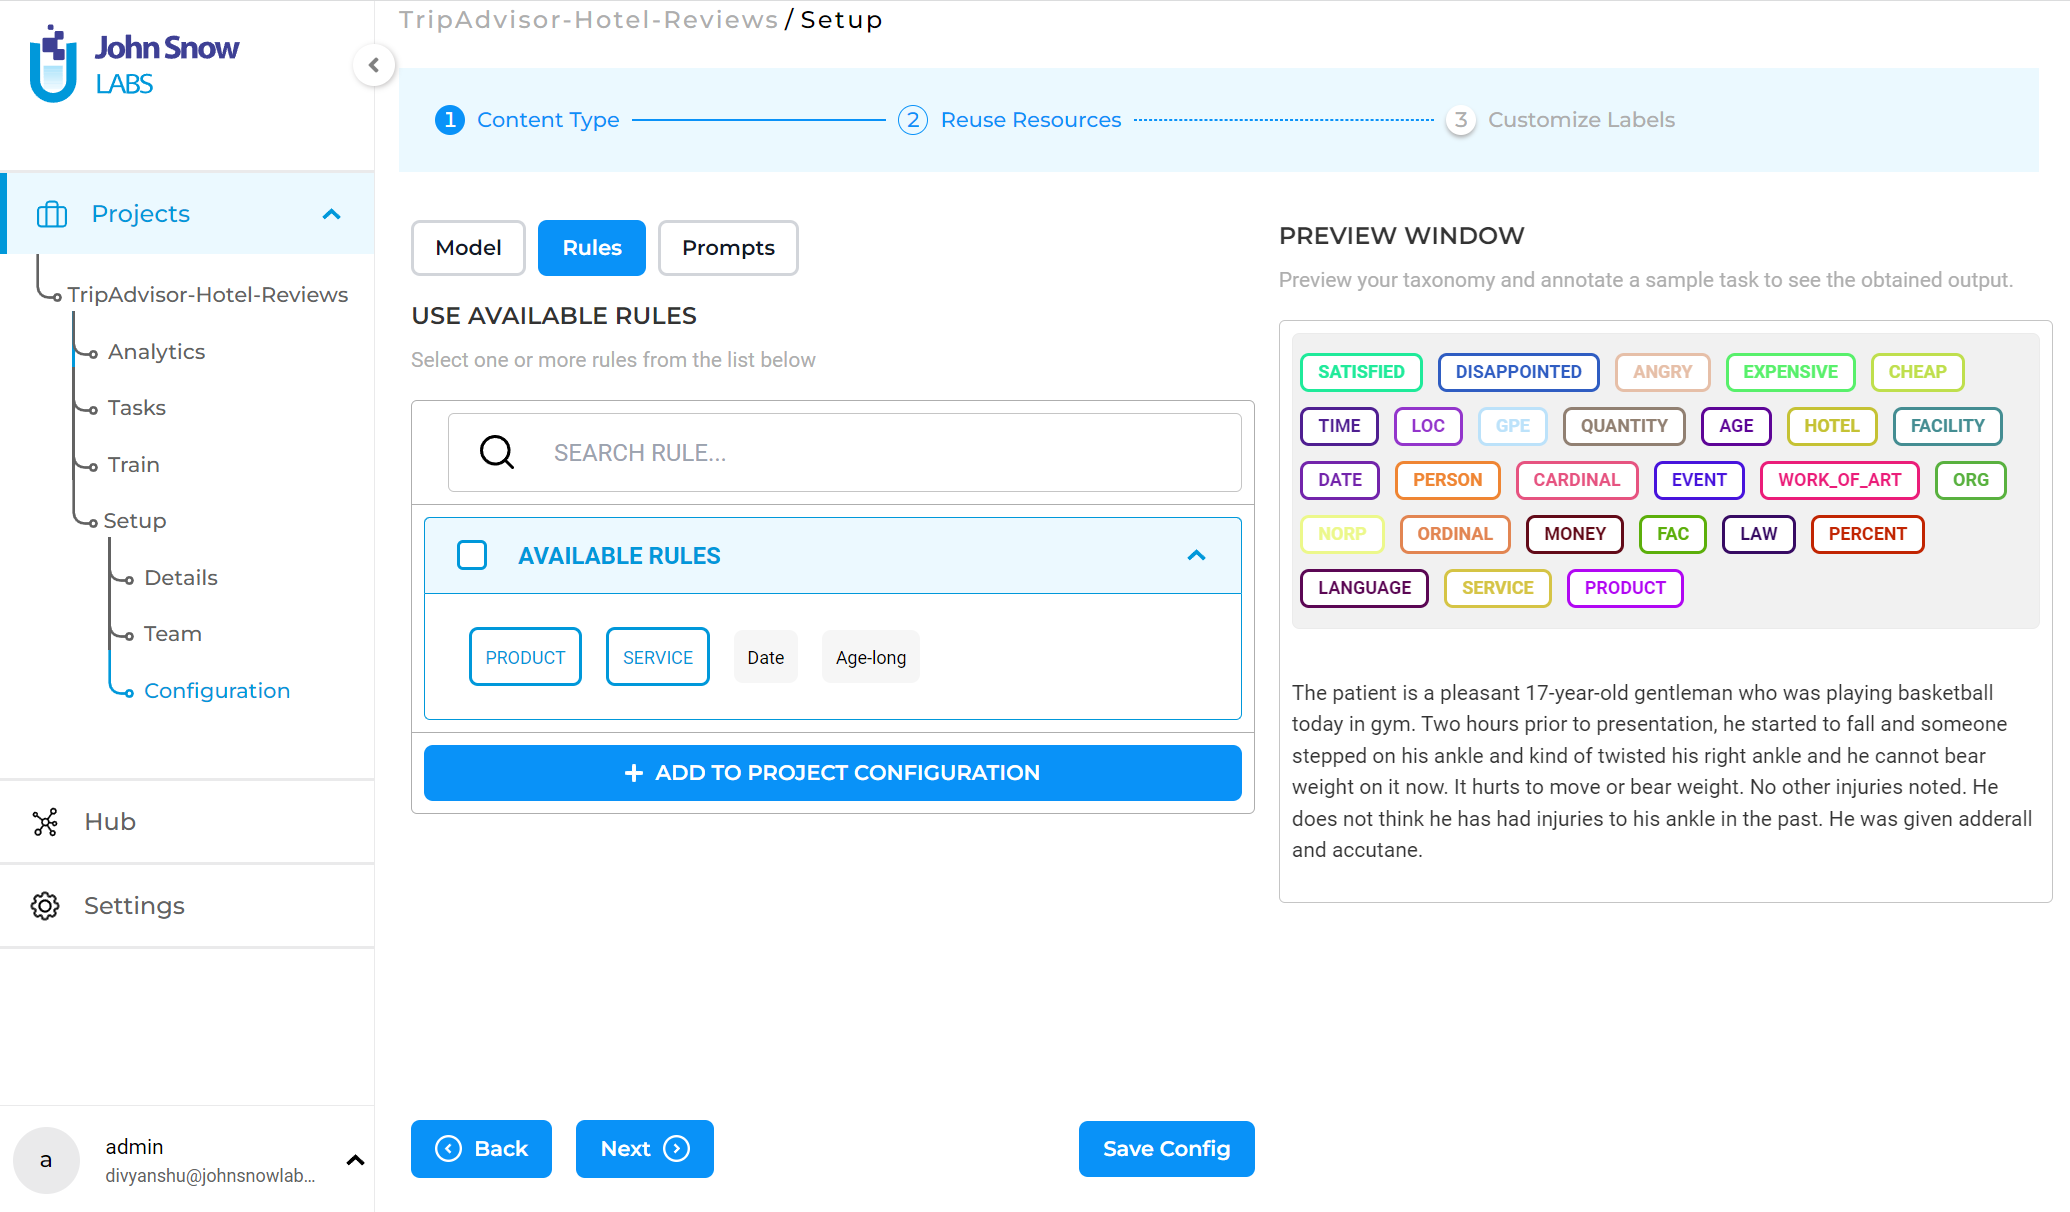Click the Hub network icon
Viewport: 2070px width, 1212px height.
coord(45,822)
